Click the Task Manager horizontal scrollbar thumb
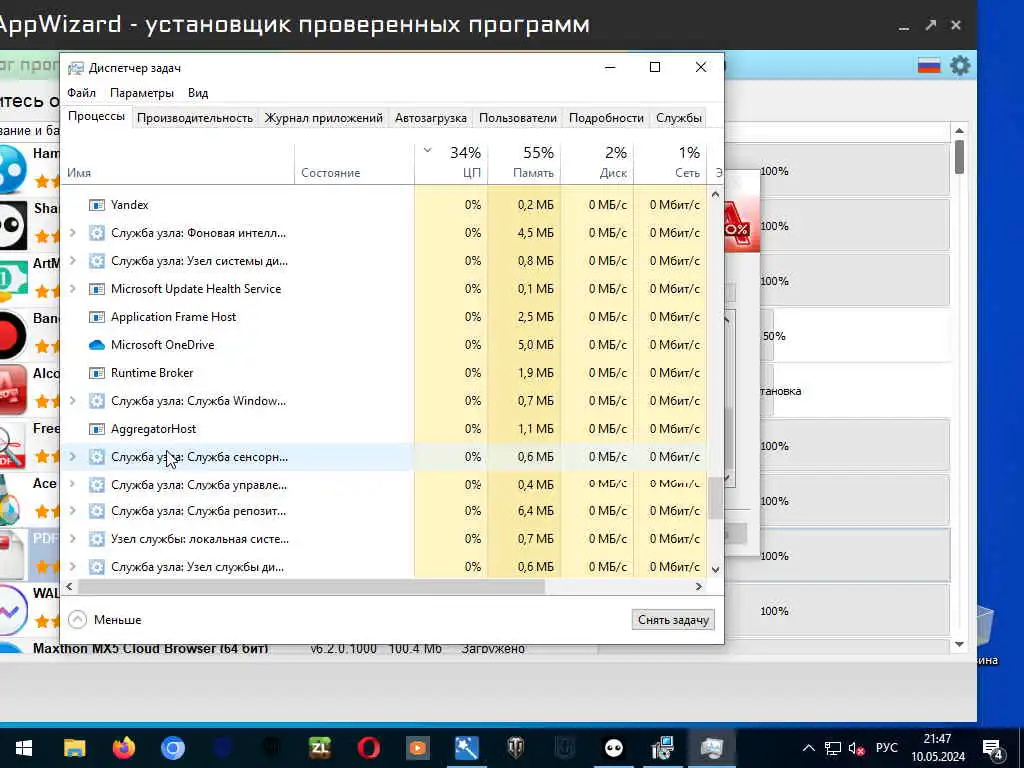This screenshot has width=1024, height=768. coord(312,586)
